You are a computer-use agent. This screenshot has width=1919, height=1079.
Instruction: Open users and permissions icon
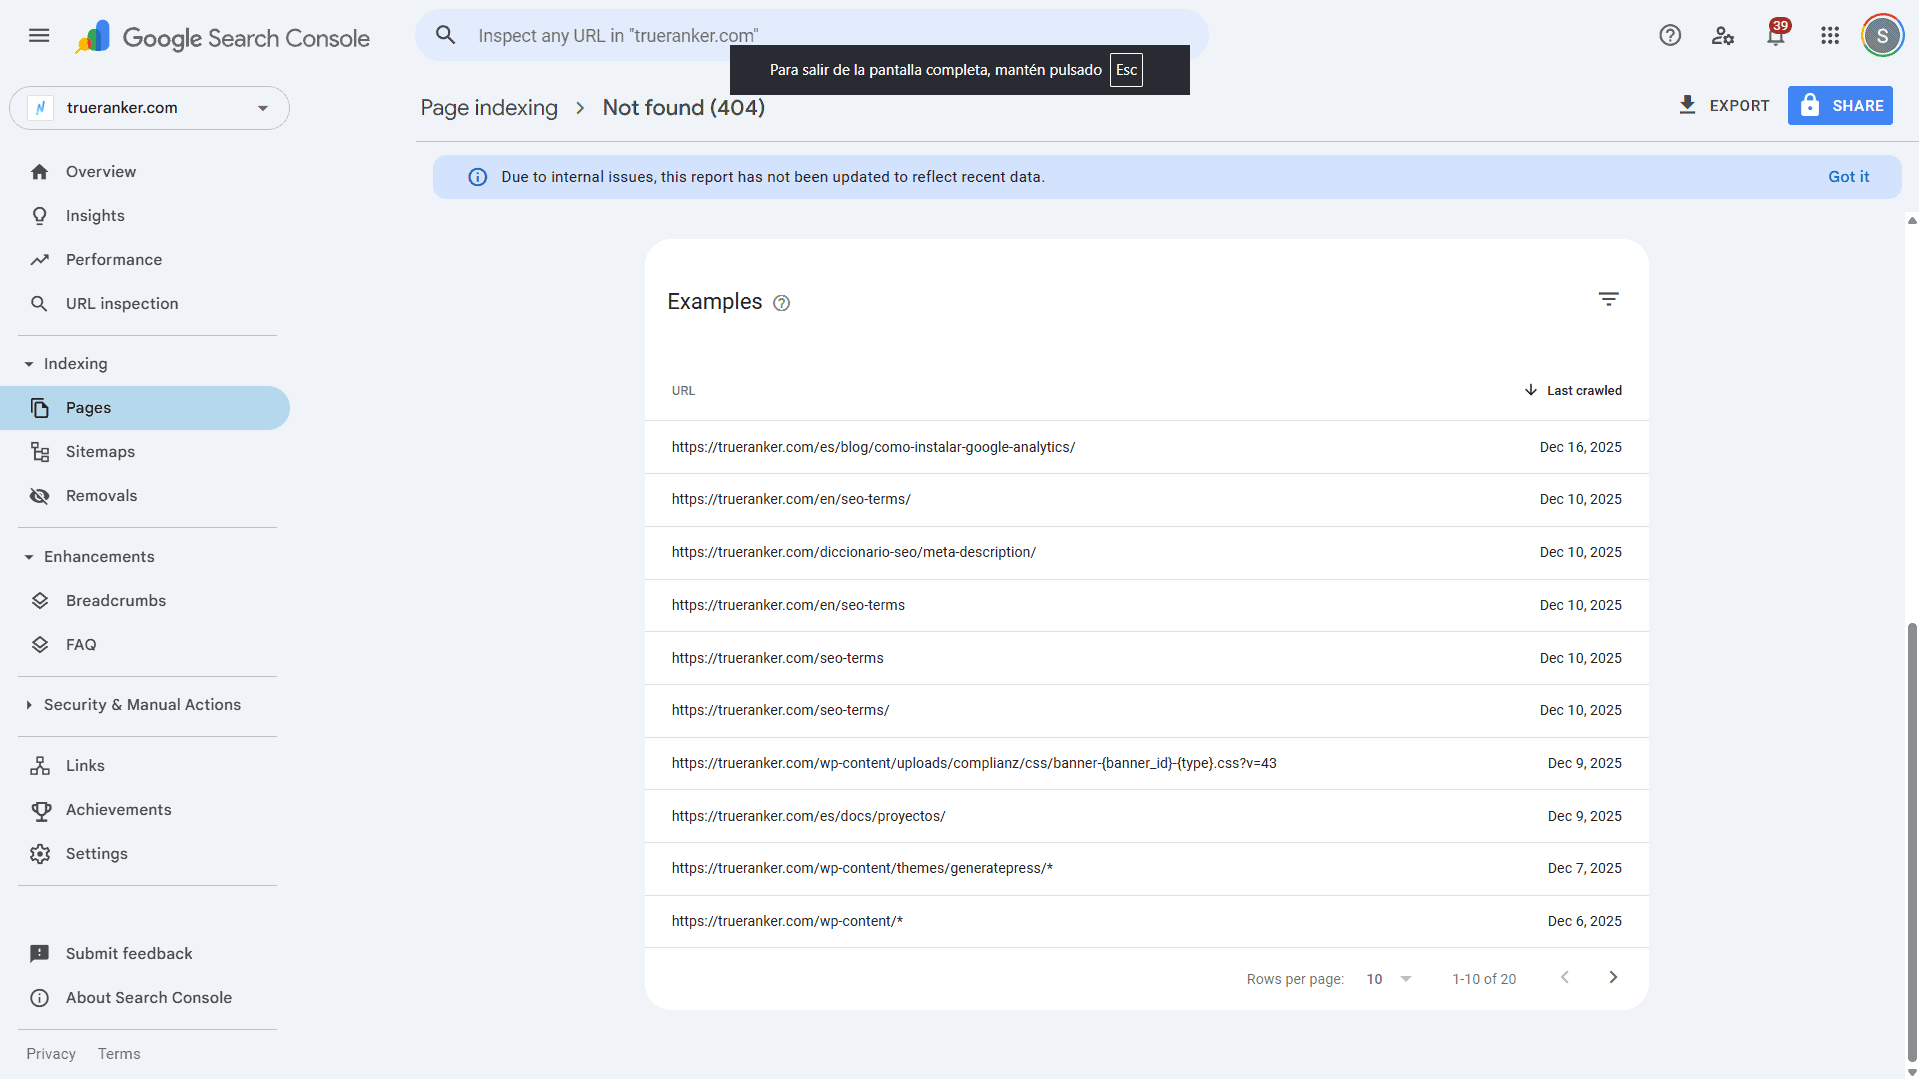(x=1722, y=36)
